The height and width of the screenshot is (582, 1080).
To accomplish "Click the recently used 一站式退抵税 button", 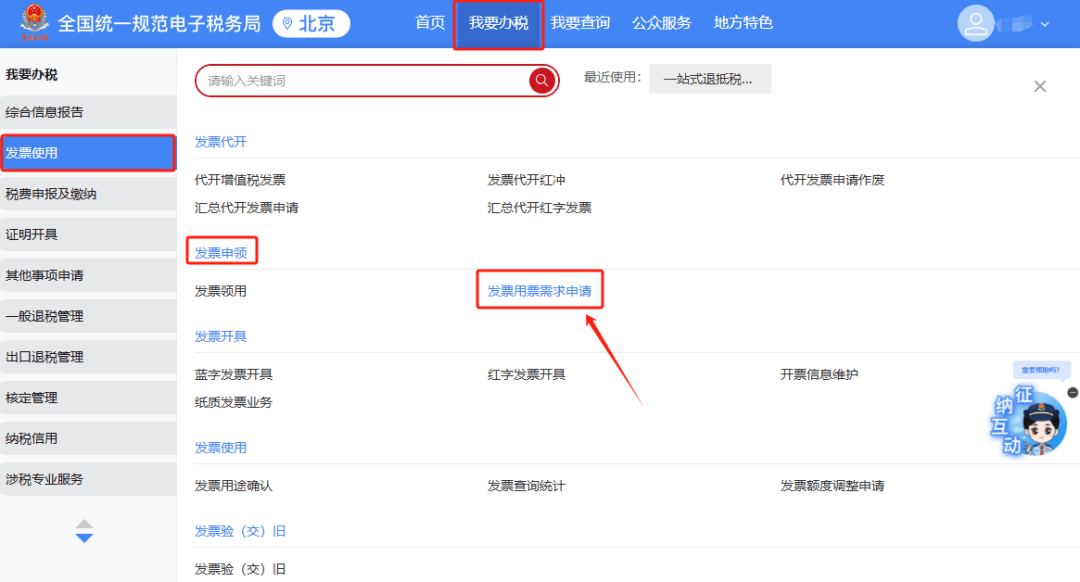I will pos(708,79).
